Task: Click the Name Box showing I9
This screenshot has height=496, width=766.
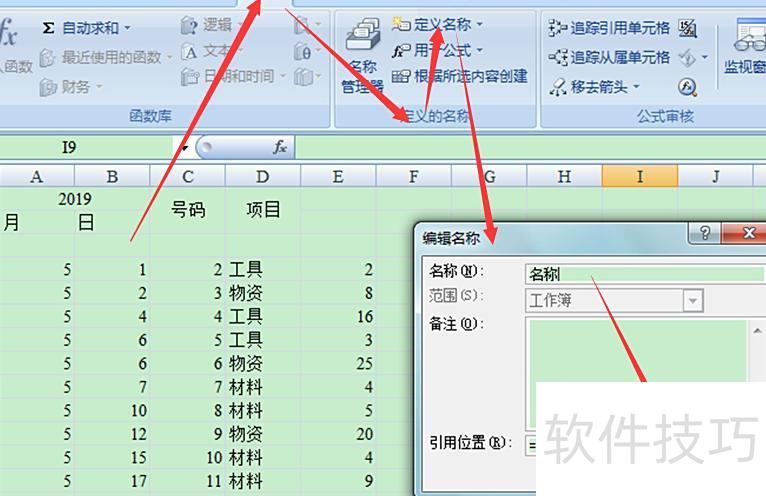Action: 88,147
